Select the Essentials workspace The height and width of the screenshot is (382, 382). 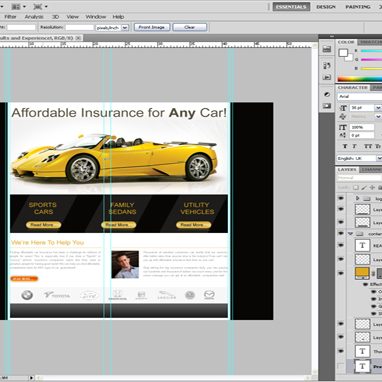click(x=291, y=7)
